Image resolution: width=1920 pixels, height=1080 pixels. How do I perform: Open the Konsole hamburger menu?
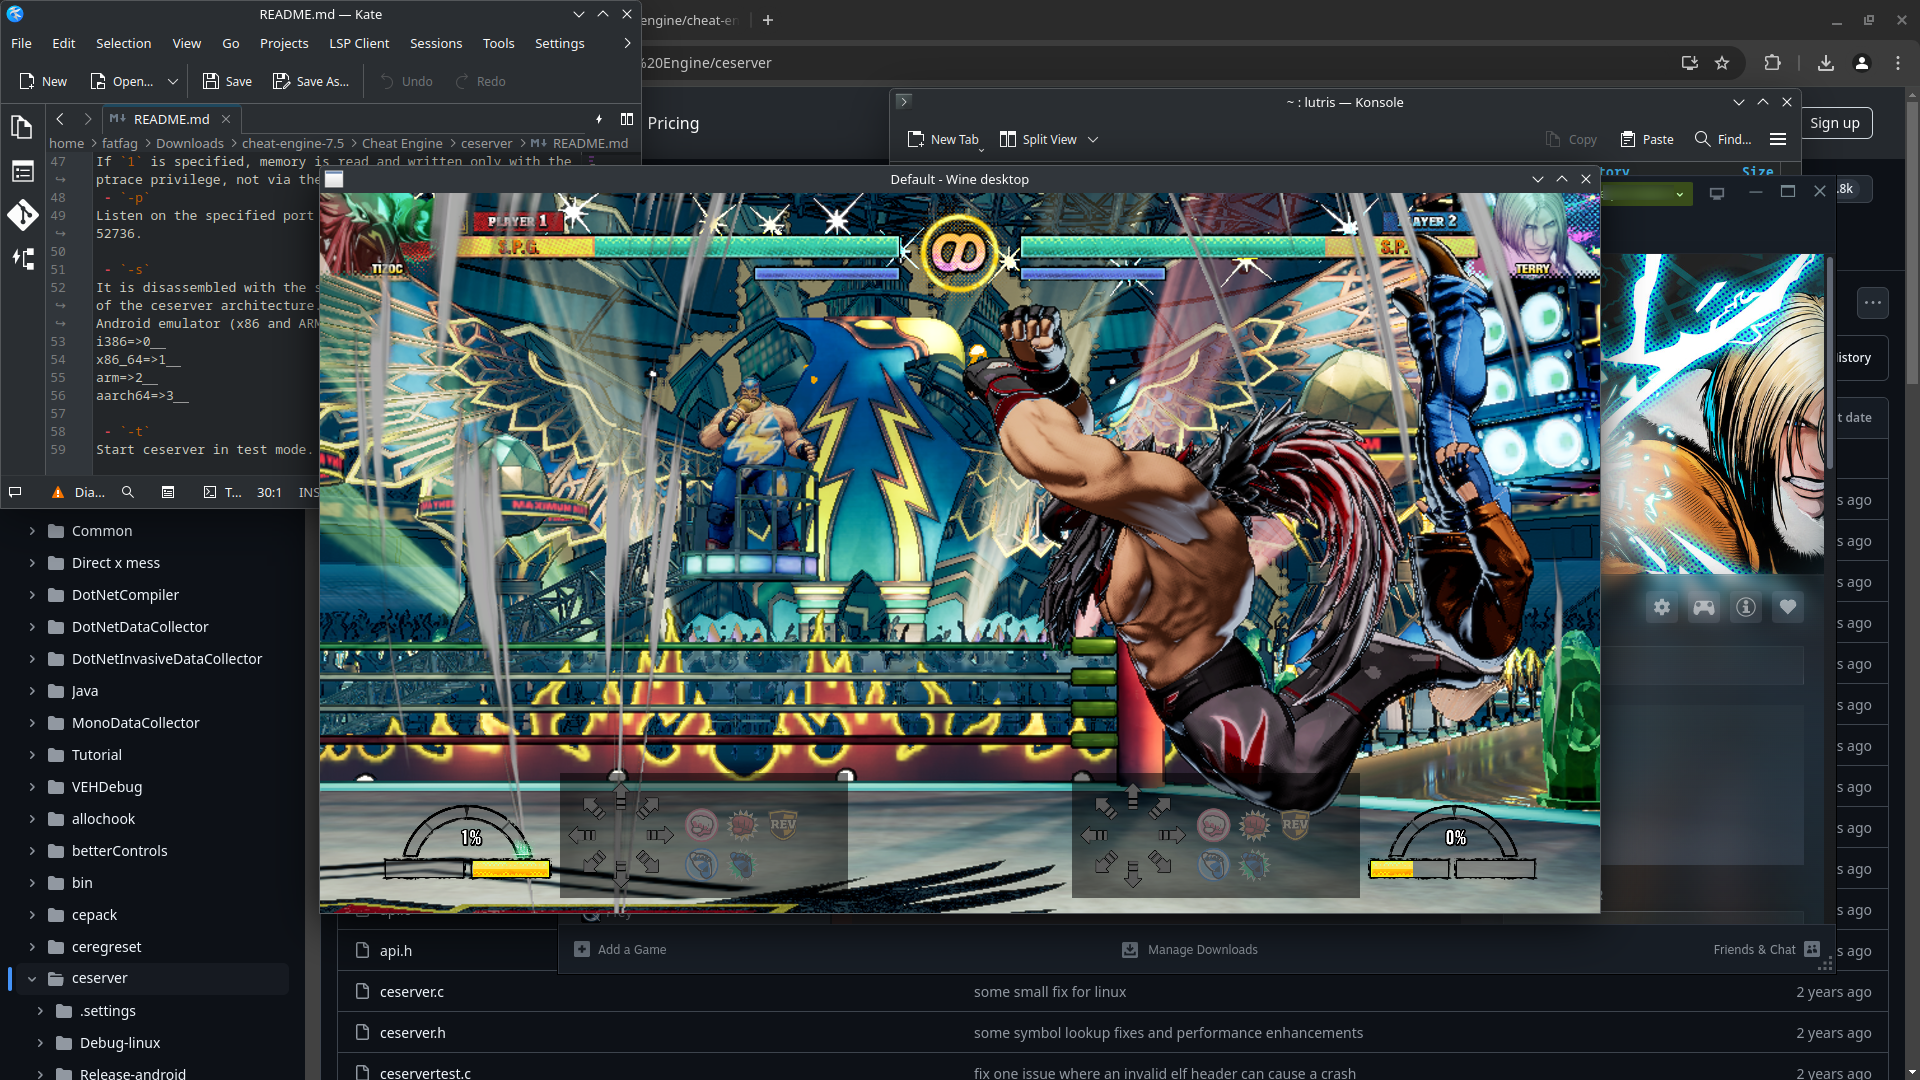coord(1778,139)
